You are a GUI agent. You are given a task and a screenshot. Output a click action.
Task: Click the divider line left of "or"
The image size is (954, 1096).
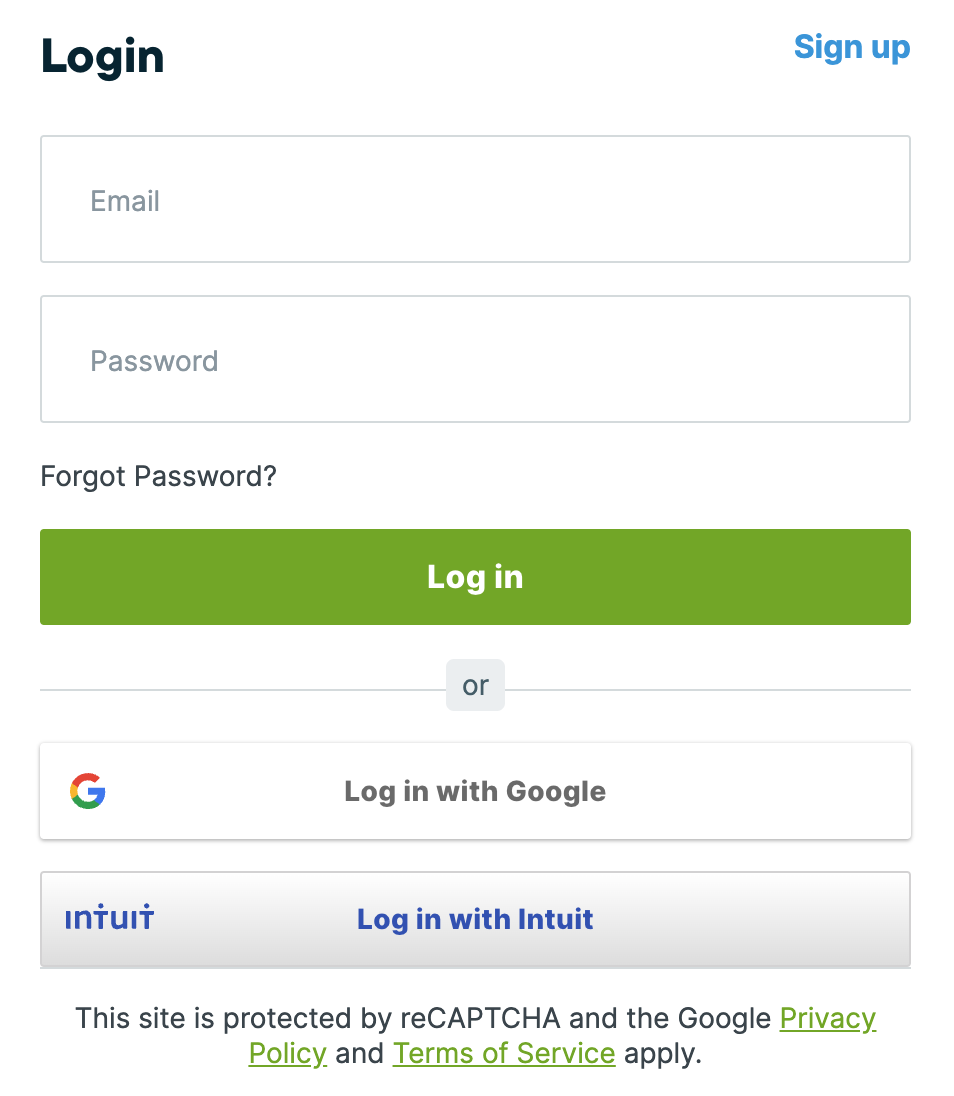240,690
